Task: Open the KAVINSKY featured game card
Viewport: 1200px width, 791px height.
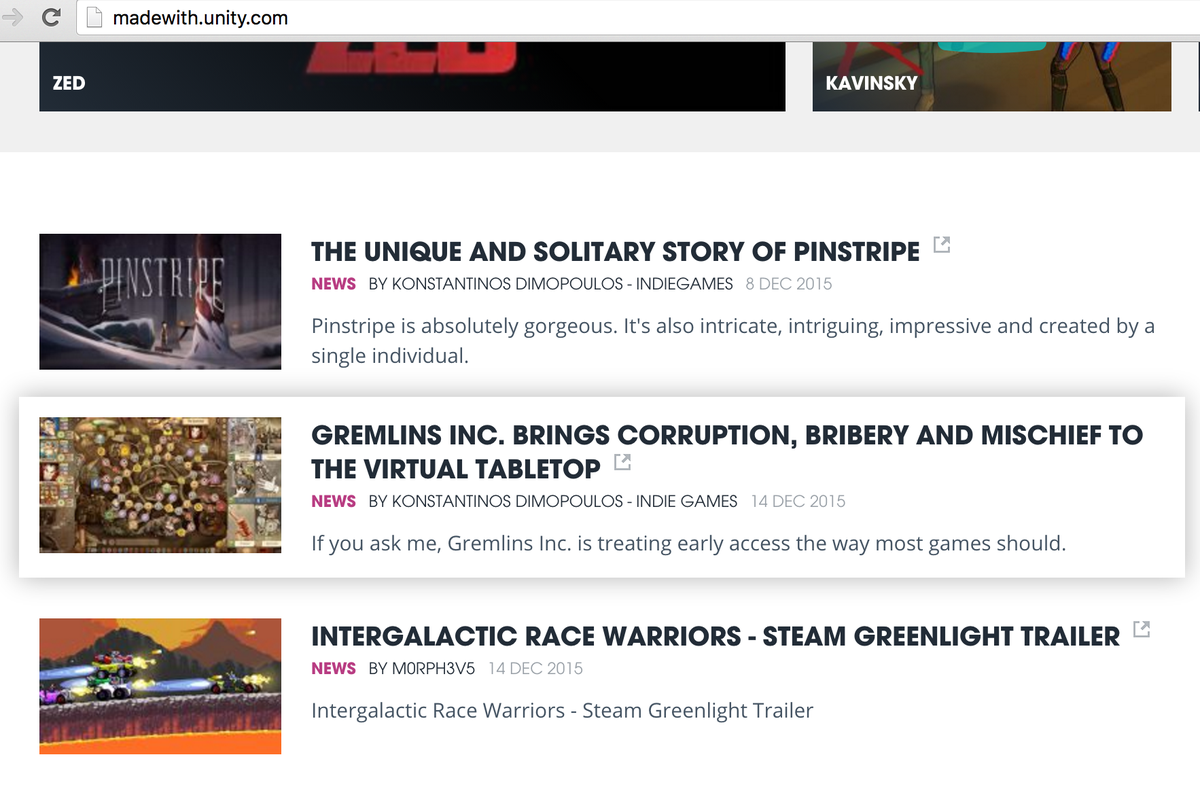Action: pyautogui.click(x=991, y=76)
